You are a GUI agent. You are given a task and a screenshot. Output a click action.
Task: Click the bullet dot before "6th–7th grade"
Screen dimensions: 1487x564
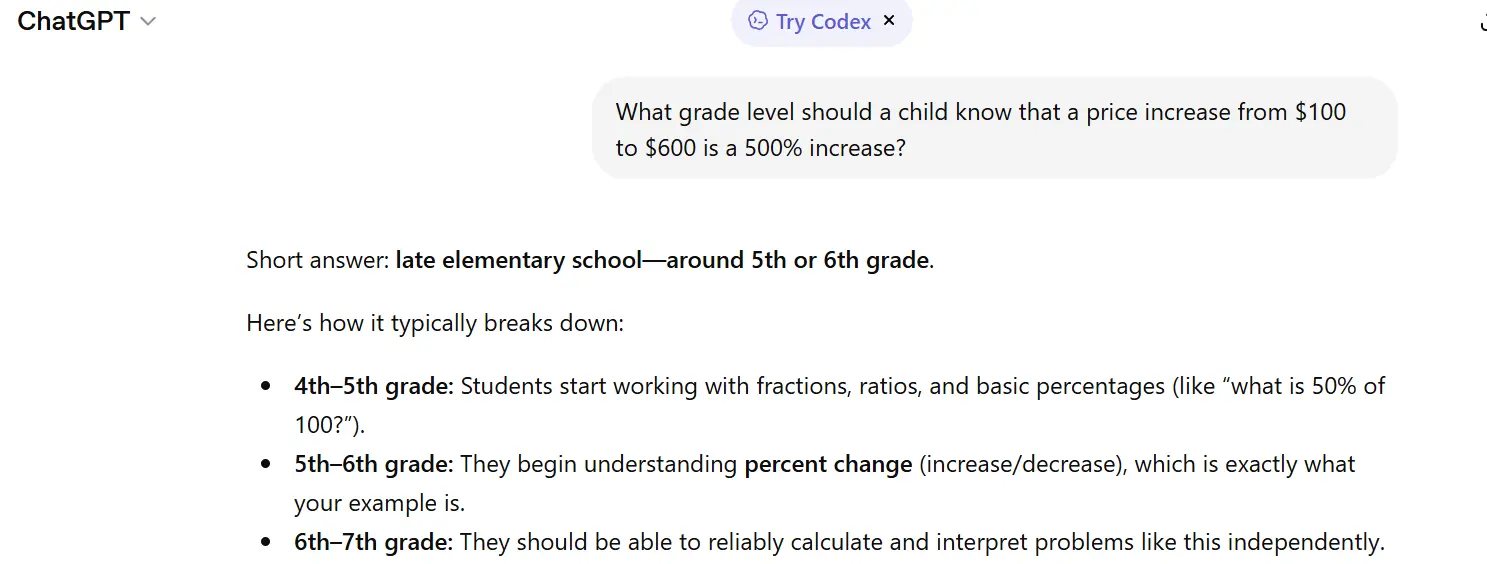click(265, 542)
